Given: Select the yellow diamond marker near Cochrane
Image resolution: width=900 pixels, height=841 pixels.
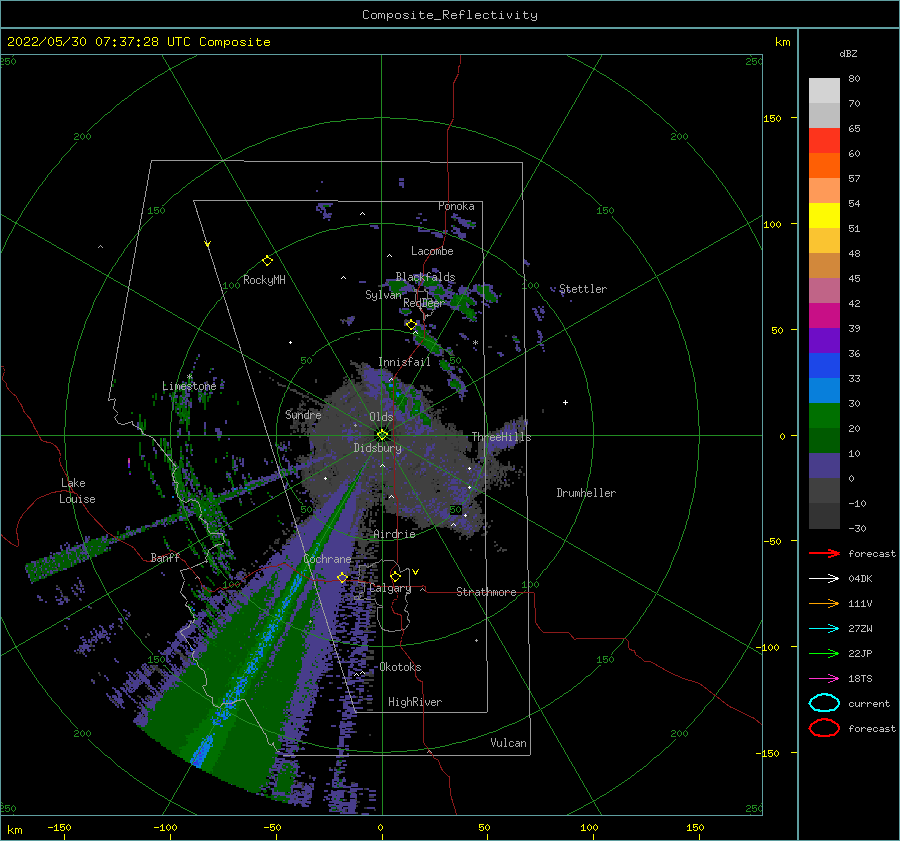Looking at the screenshot, I should (x=342, y=577).
